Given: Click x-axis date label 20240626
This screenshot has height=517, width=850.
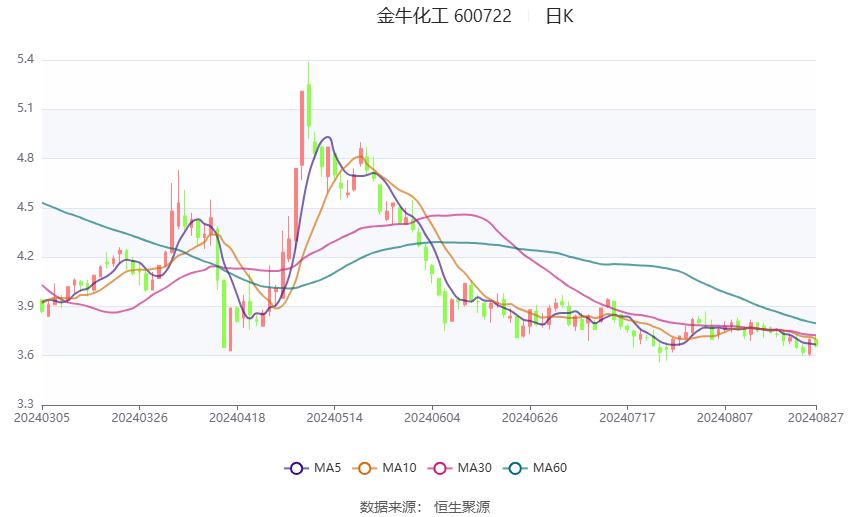Looking at the screenshot, I should click(x=530, y=418).
